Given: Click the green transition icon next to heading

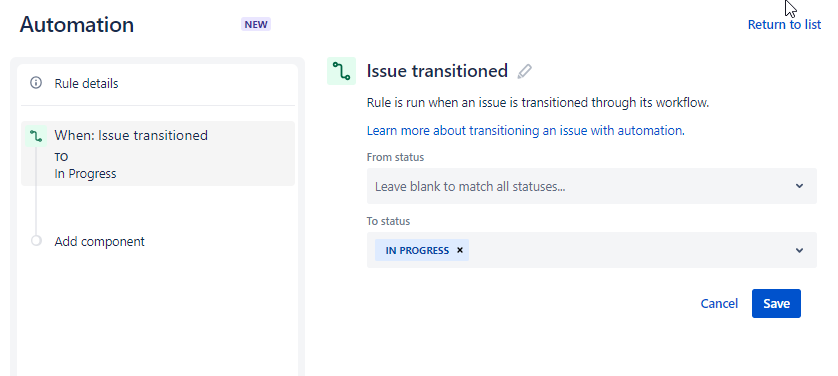Looking at the screenshot, I should pos(342,71).
